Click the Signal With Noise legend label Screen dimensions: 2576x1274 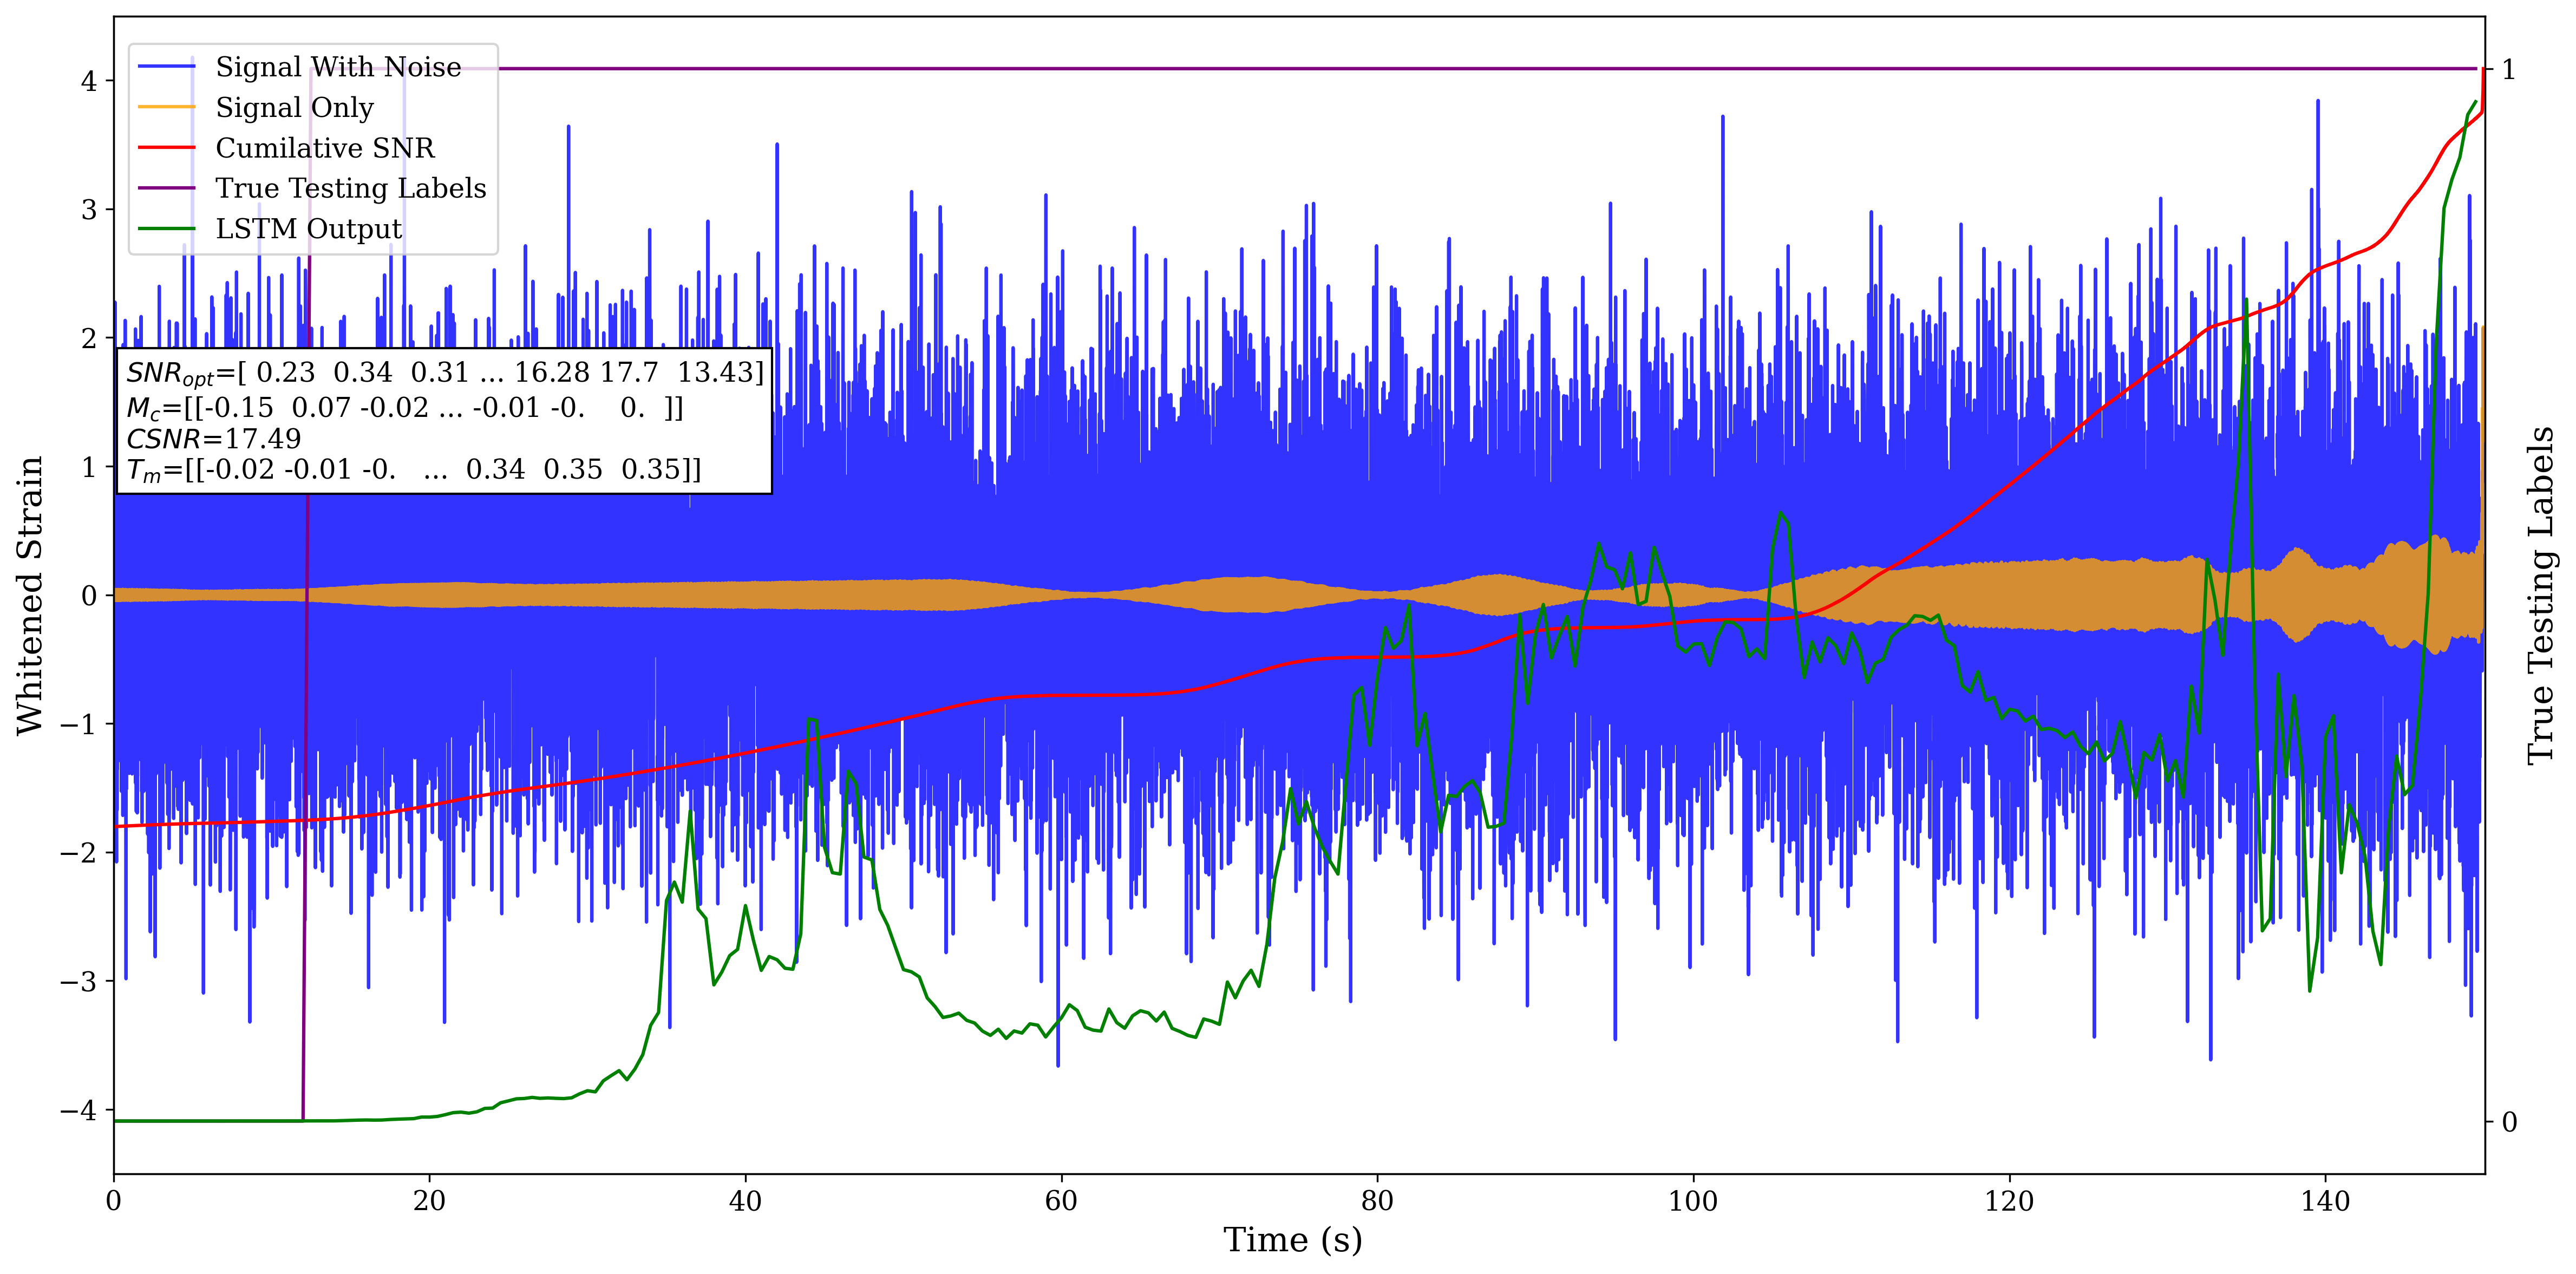(x=338, y=67)
